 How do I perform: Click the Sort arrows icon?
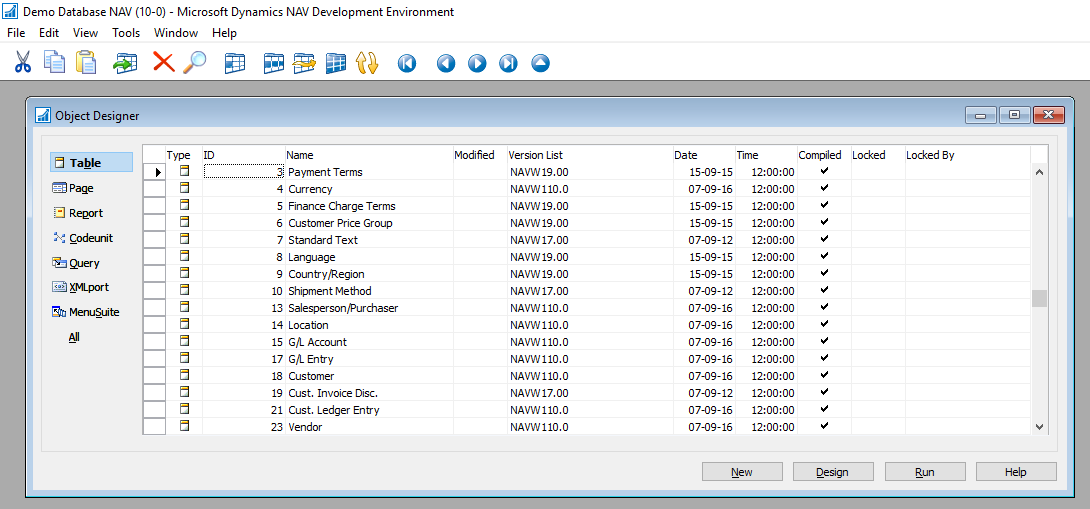tap(366, 63)
